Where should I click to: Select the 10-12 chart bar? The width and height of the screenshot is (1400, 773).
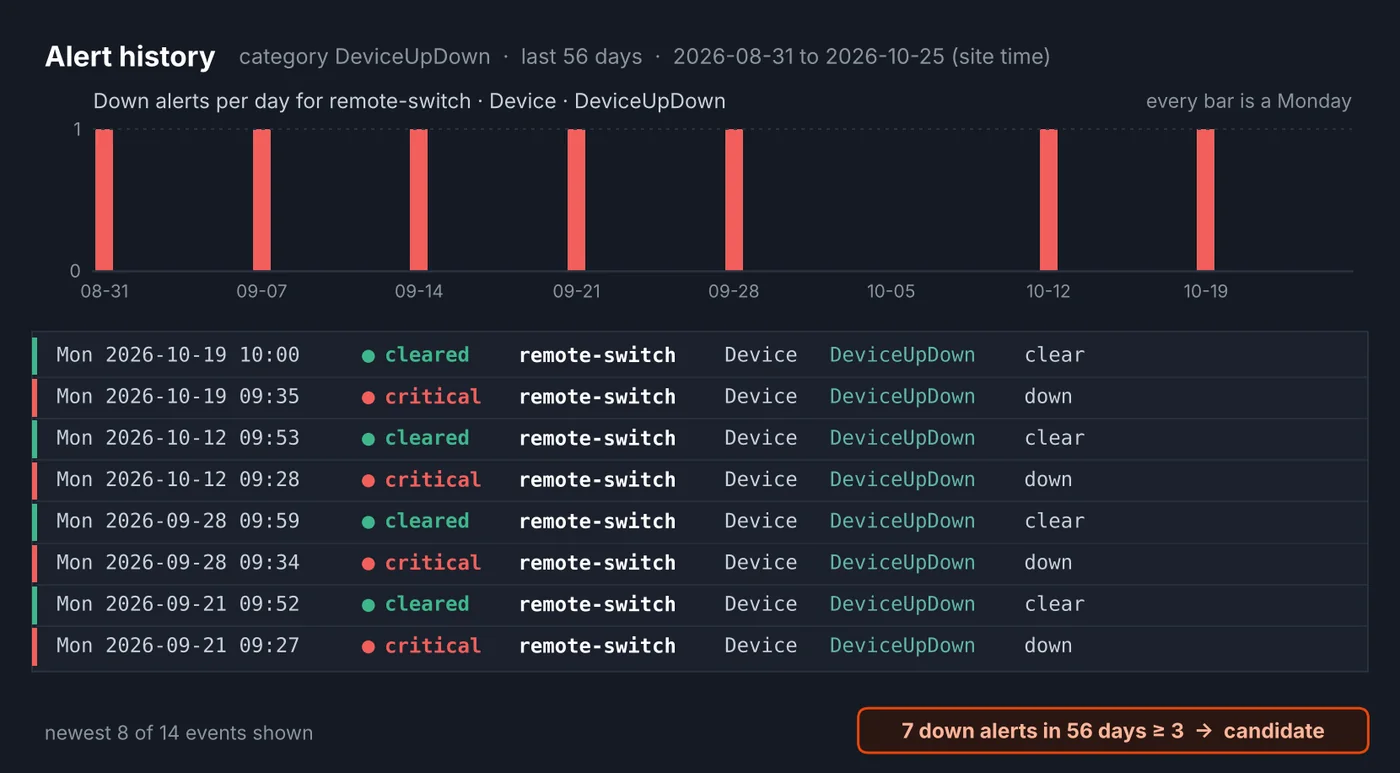click(1048, 200)
